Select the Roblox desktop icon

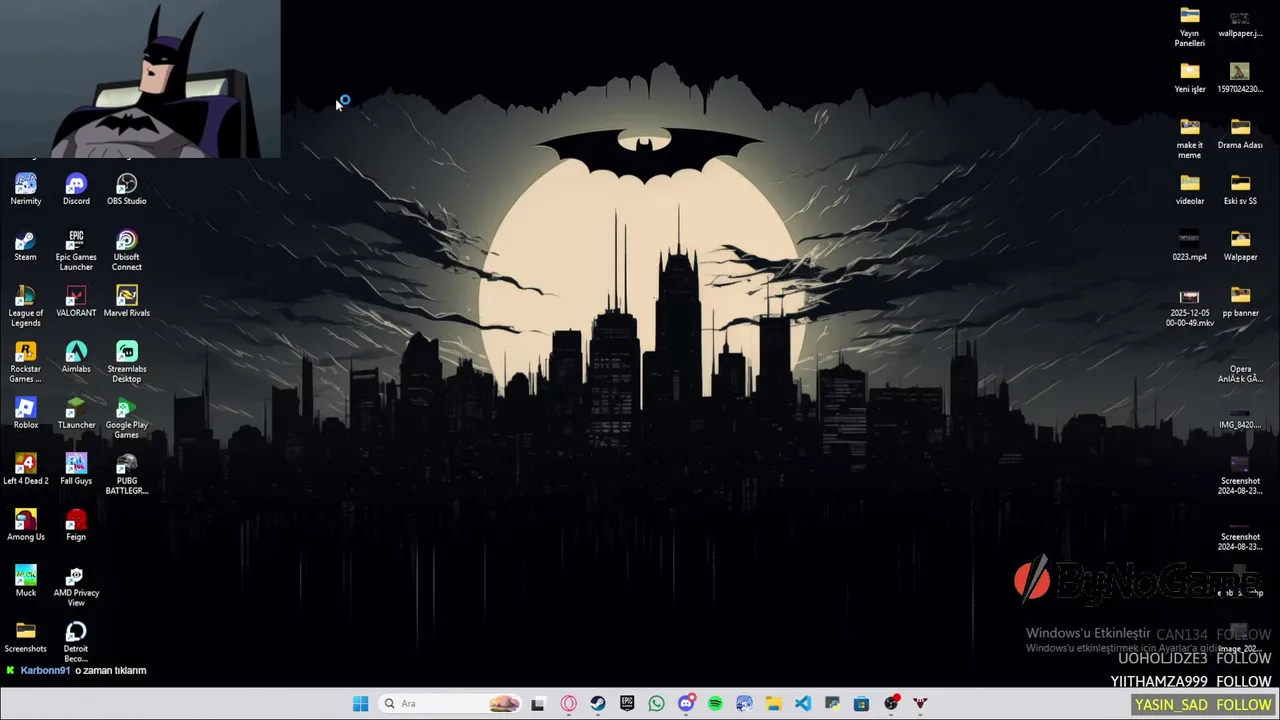(26, 413)
